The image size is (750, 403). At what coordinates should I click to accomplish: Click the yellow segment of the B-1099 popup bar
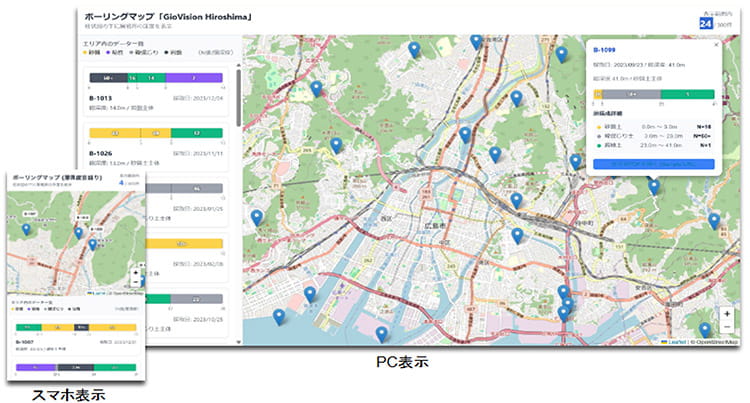coord(598,94)
